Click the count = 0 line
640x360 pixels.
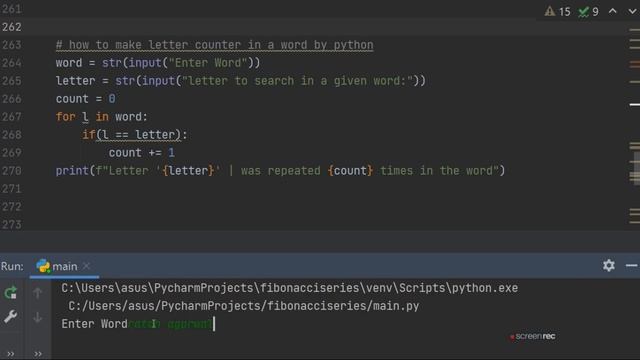point(85,99)
